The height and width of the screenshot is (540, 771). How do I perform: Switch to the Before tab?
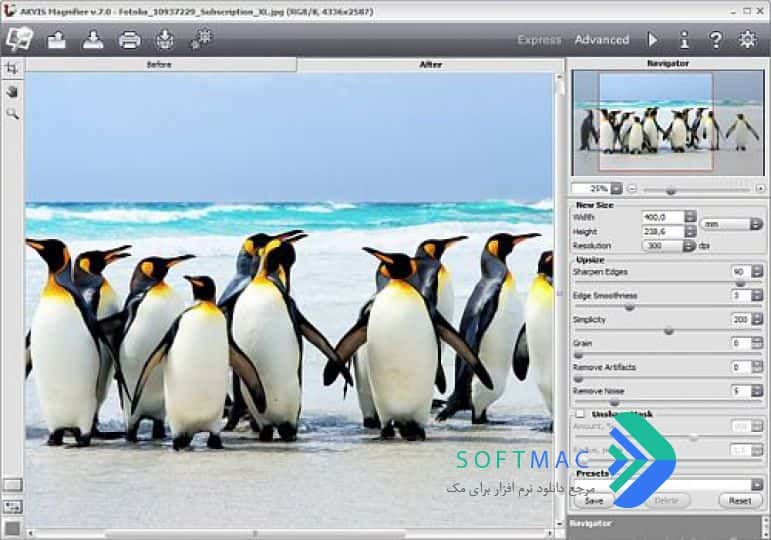[161, 64]
